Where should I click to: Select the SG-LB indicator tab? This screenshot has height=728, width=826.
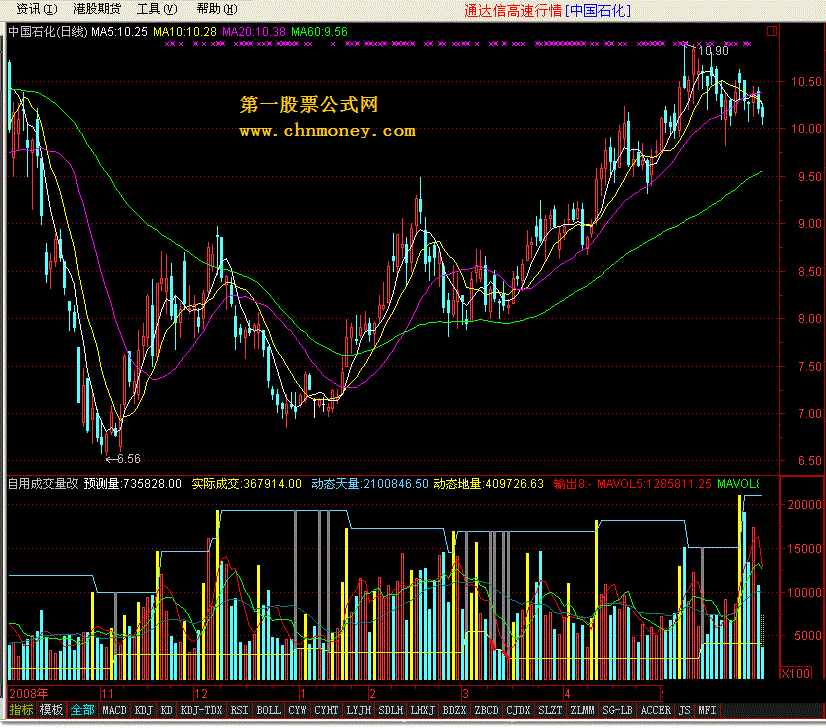point(617,710)
